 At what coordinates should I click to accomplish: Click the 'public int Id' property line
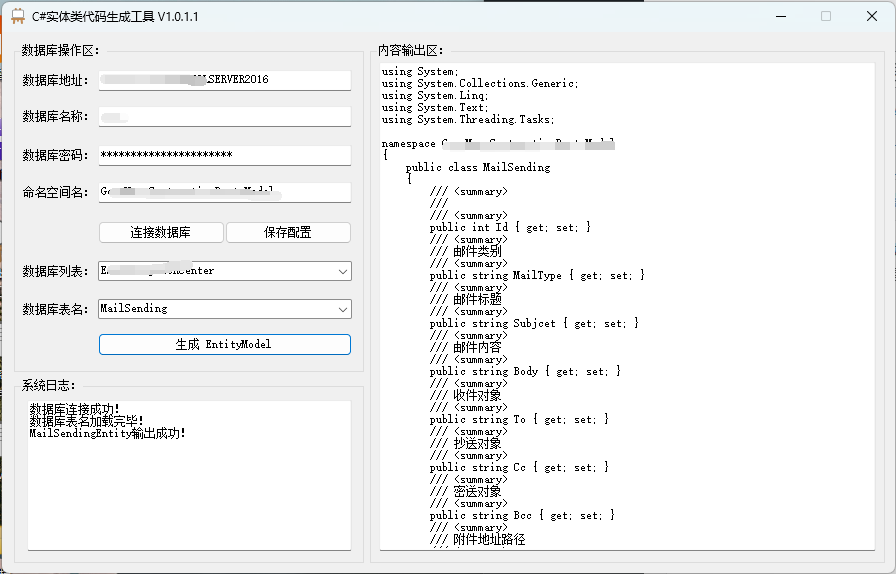(510, 227)
